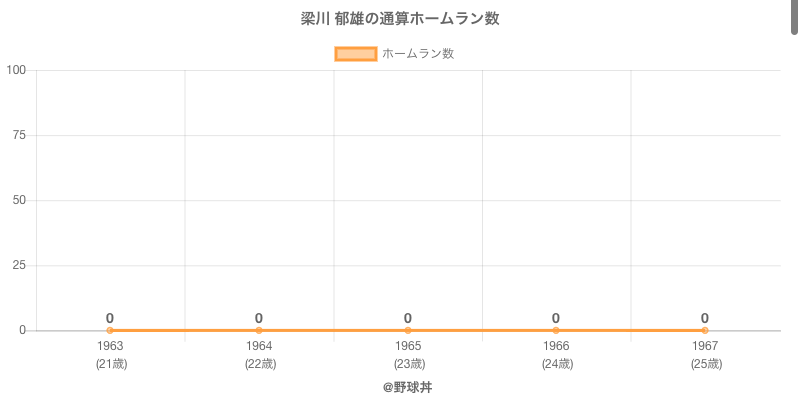Click the vertical scrollbar thumb at top right

tap(795, 18)
